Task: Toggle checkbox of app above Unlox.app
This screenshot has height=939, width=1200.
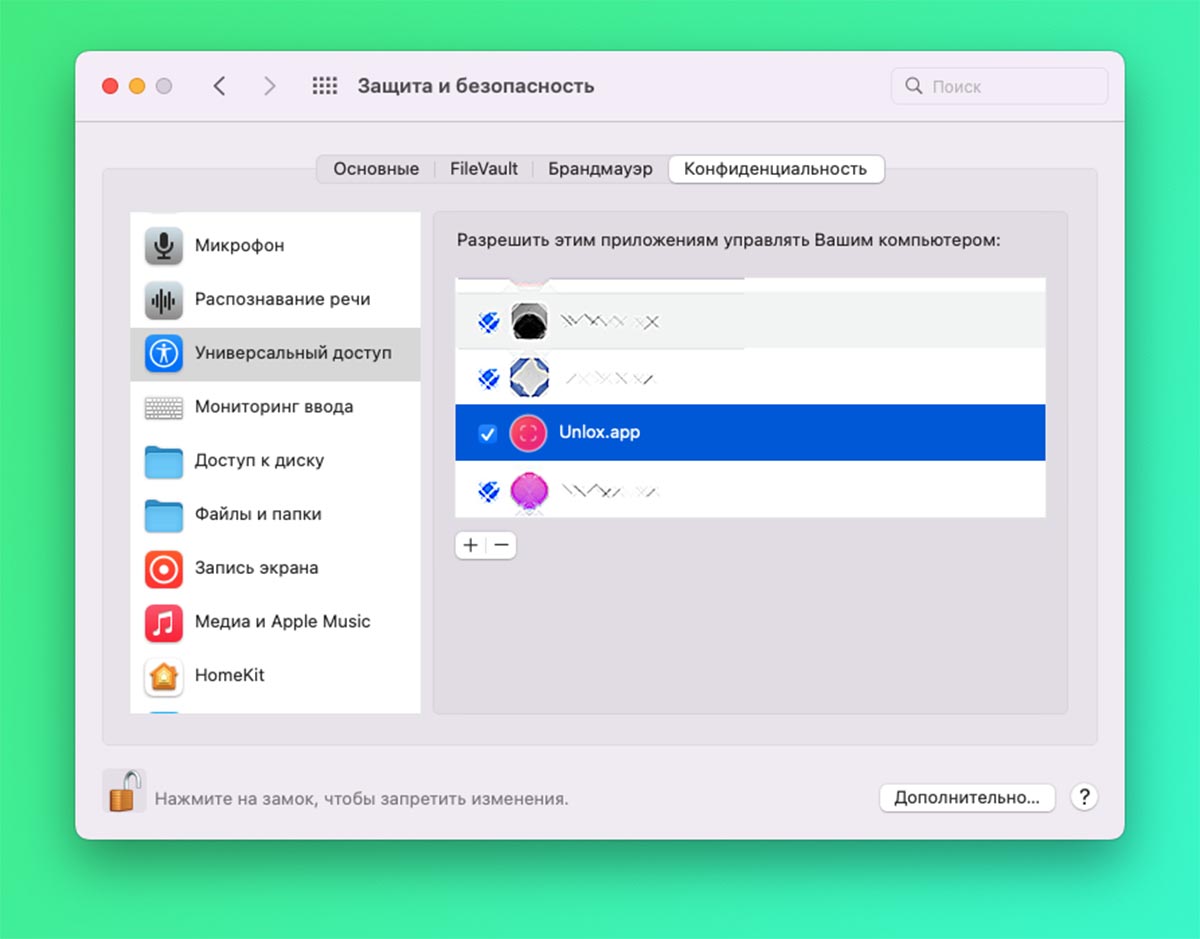Action: [487, 378]
